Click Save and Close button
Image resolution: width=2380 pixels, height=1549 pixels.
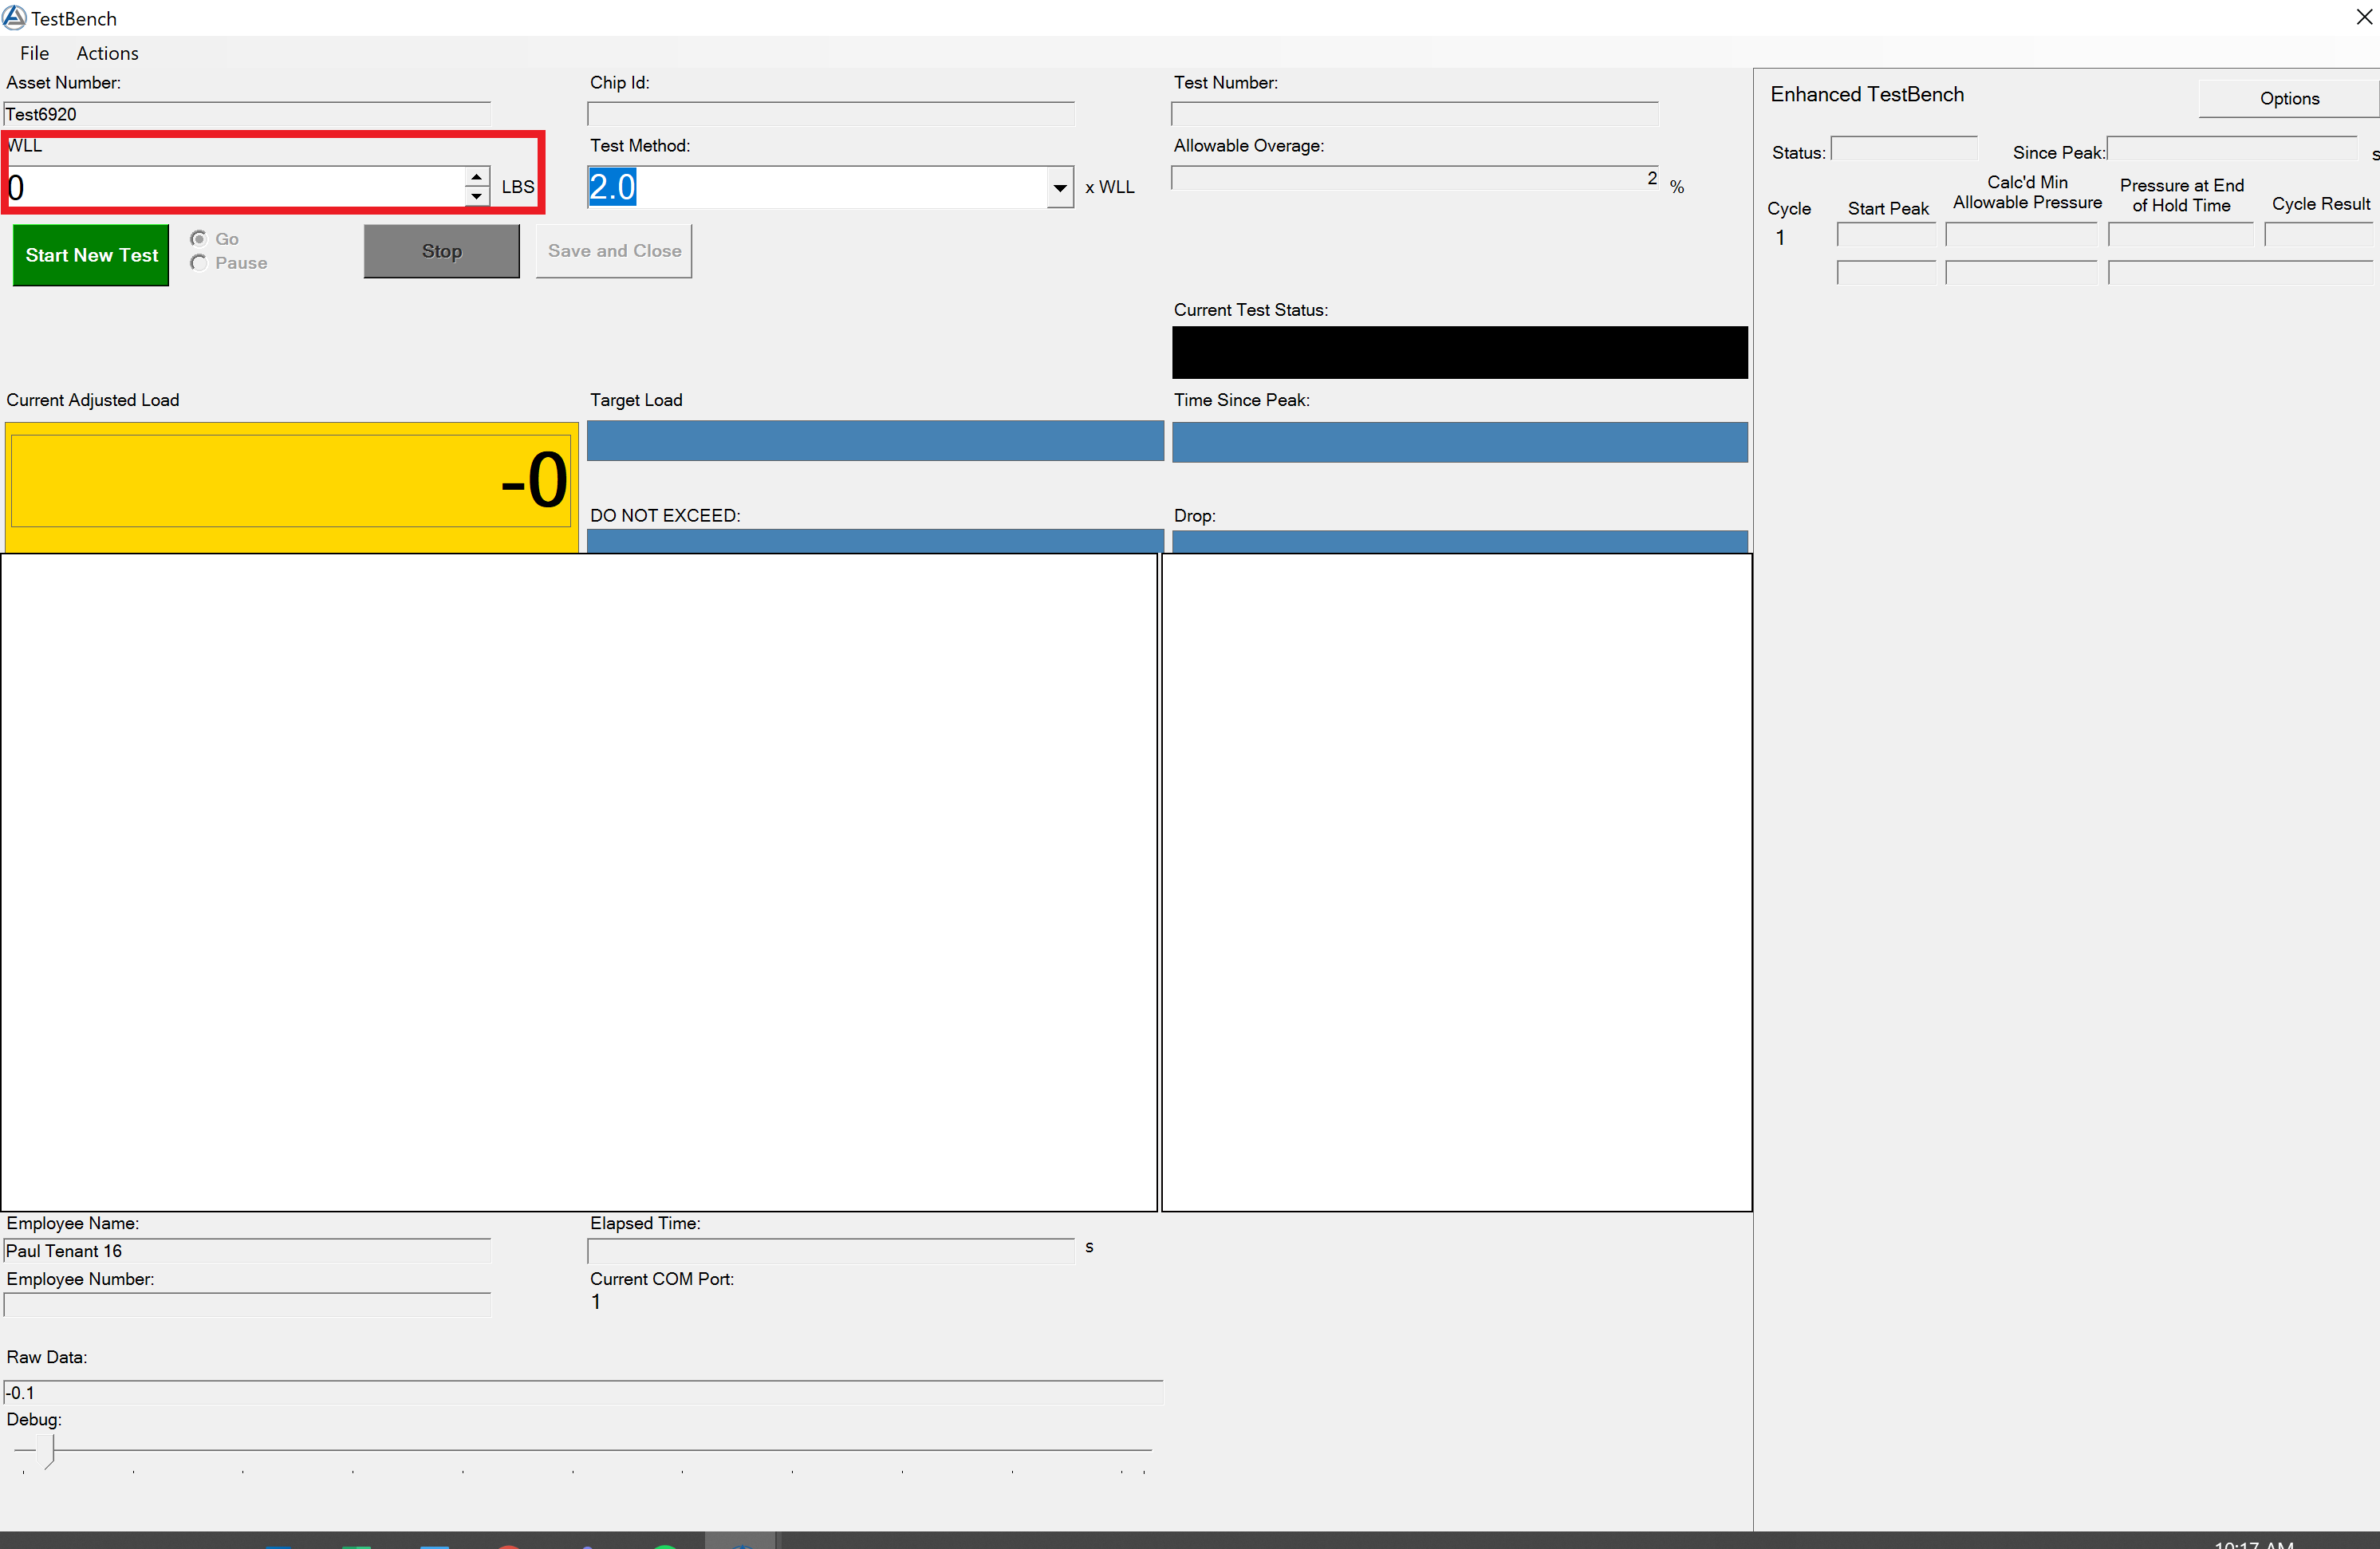point(614,251)
